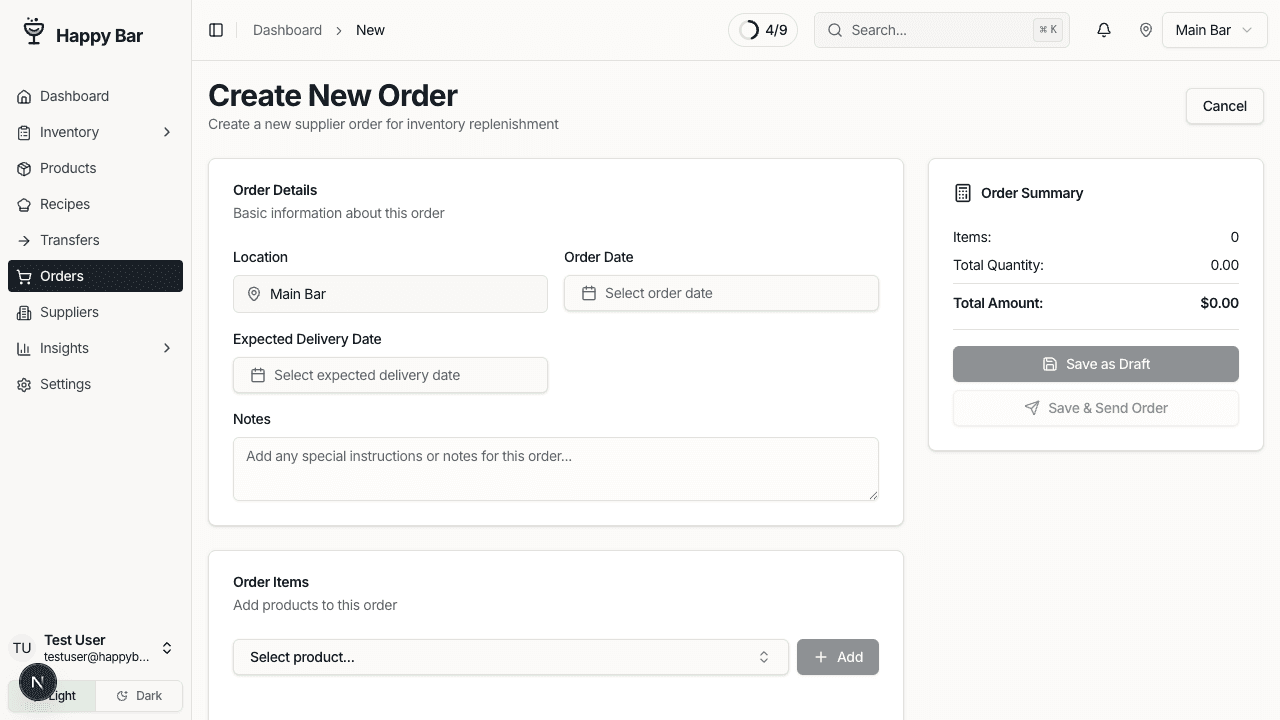The image size is (1280, 720).
Task: Open the Expected Delivery Date picker
Action: [x=390, y=375]
